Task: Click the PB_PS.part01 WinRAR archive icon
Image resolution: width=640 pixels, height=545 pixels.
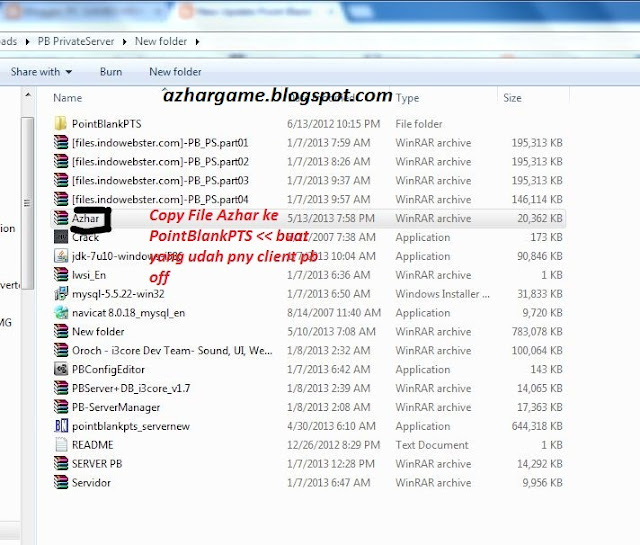Action: pos(61,142)
